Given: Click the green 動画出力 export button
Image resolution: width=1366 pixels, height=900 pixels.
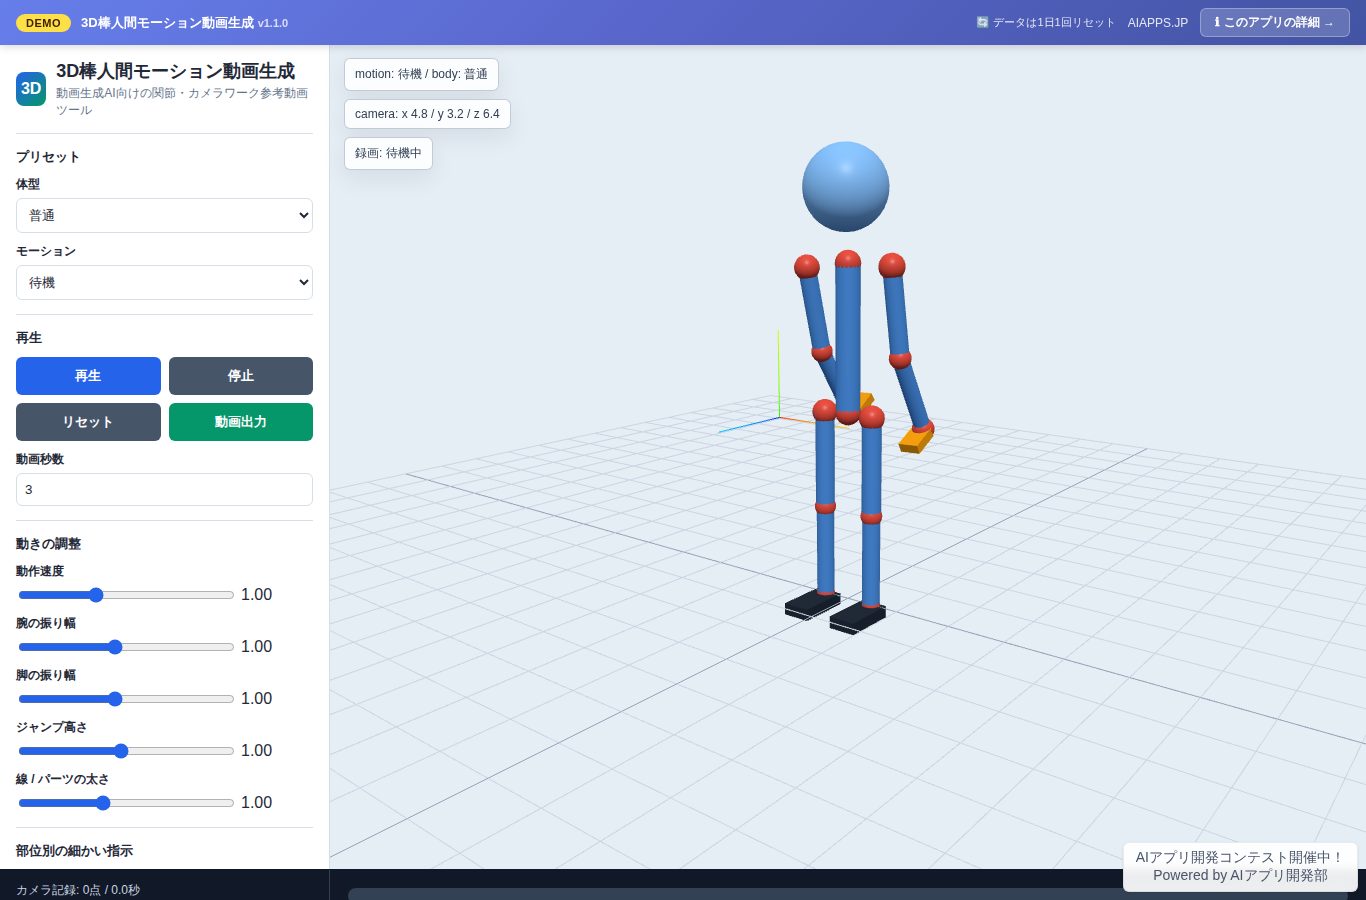Looking at the screenshot, I should (x=241, y=422).
